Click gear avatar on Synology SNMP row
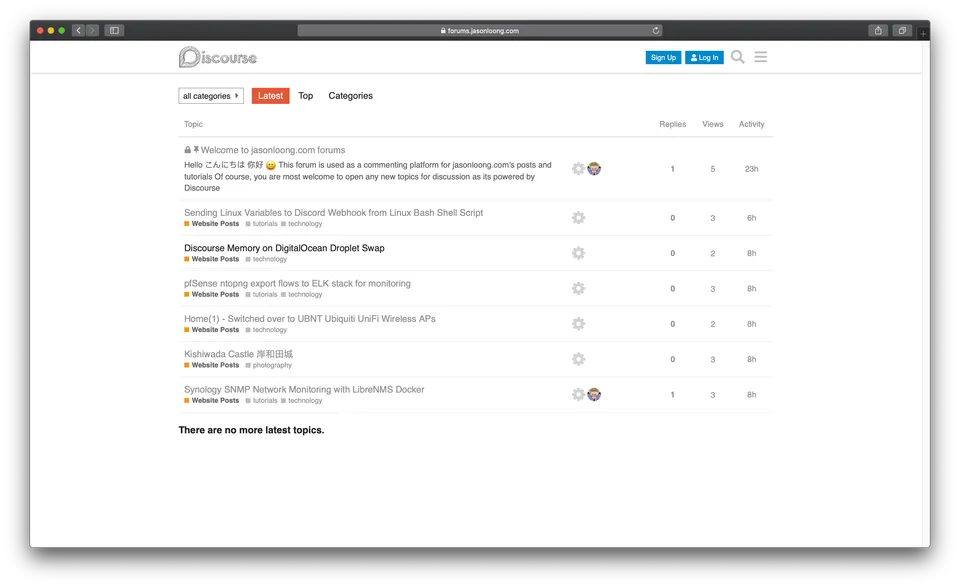 [x=578, y=394]
